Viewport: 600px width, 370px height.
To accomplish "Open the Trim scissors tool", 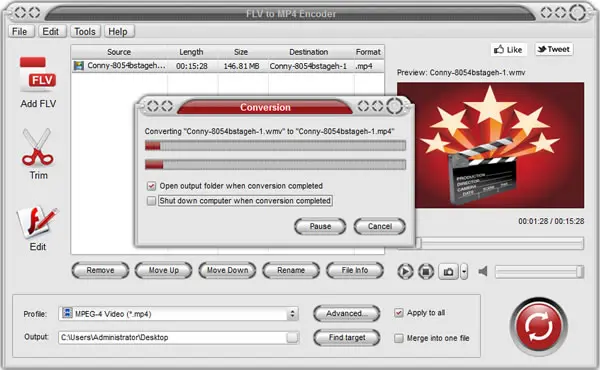I will (x=38, y=147).
